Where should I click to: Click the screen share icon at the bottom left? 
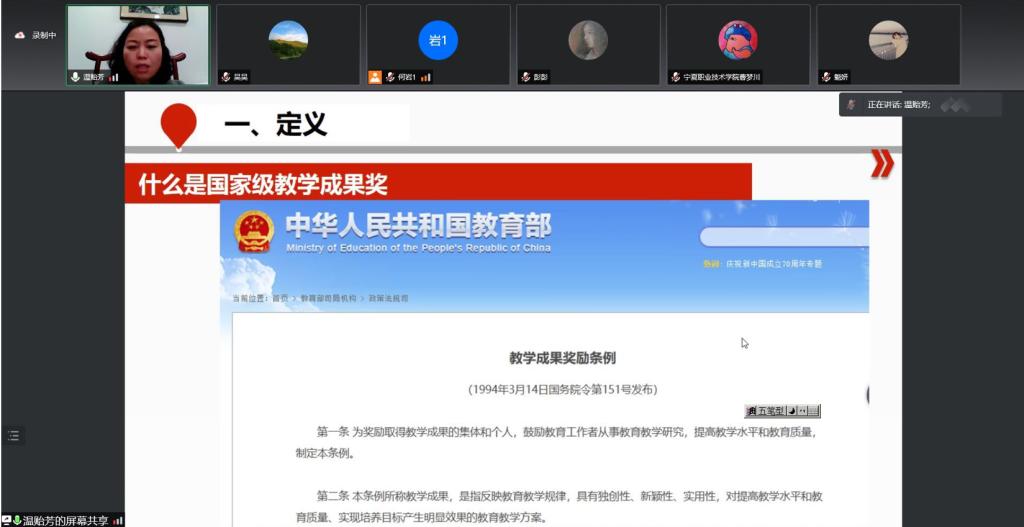click(x=7, y=520)
